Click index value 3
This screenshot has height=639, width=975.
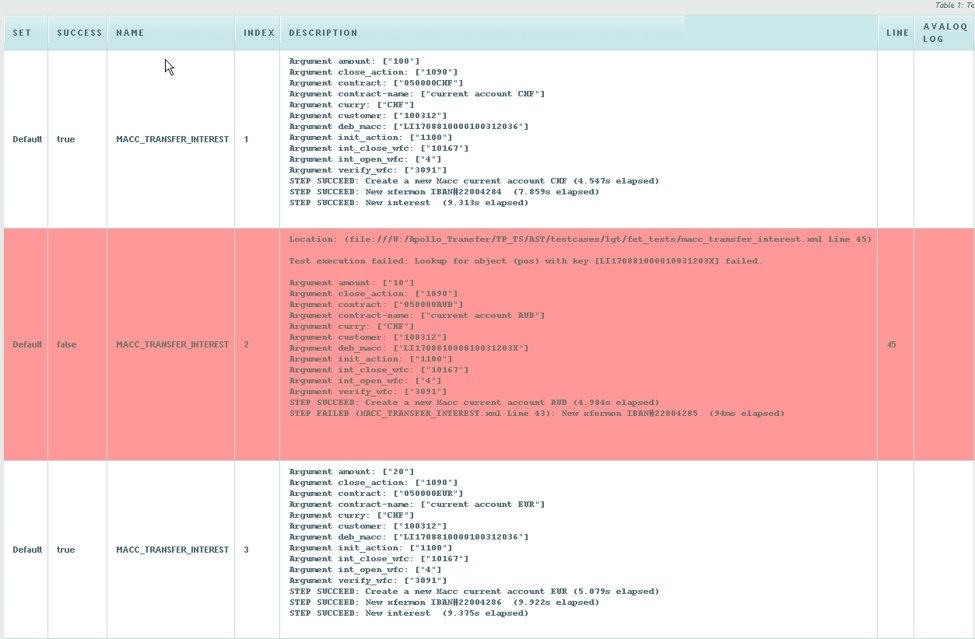click(x=246, y=549)
